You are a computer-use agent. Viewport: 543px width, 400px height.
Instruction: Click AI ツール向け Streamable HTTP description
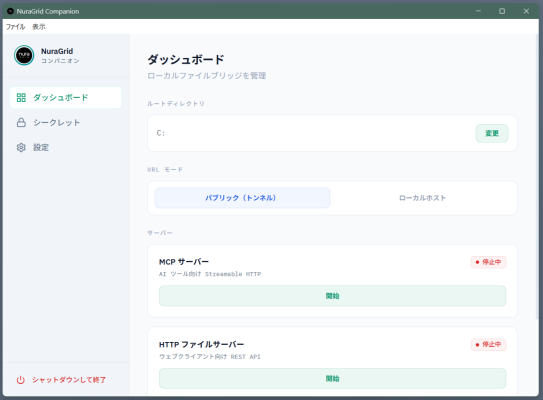tap(210, 274)
